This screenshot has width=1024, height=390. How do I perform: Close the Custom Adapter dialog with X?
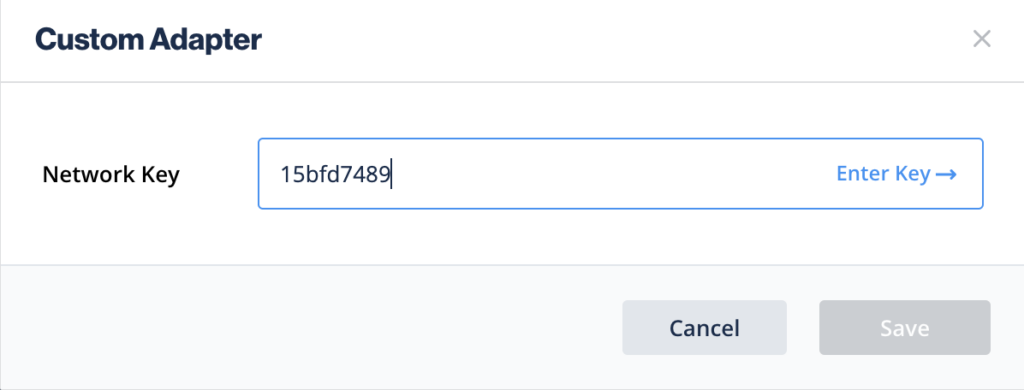982,39
